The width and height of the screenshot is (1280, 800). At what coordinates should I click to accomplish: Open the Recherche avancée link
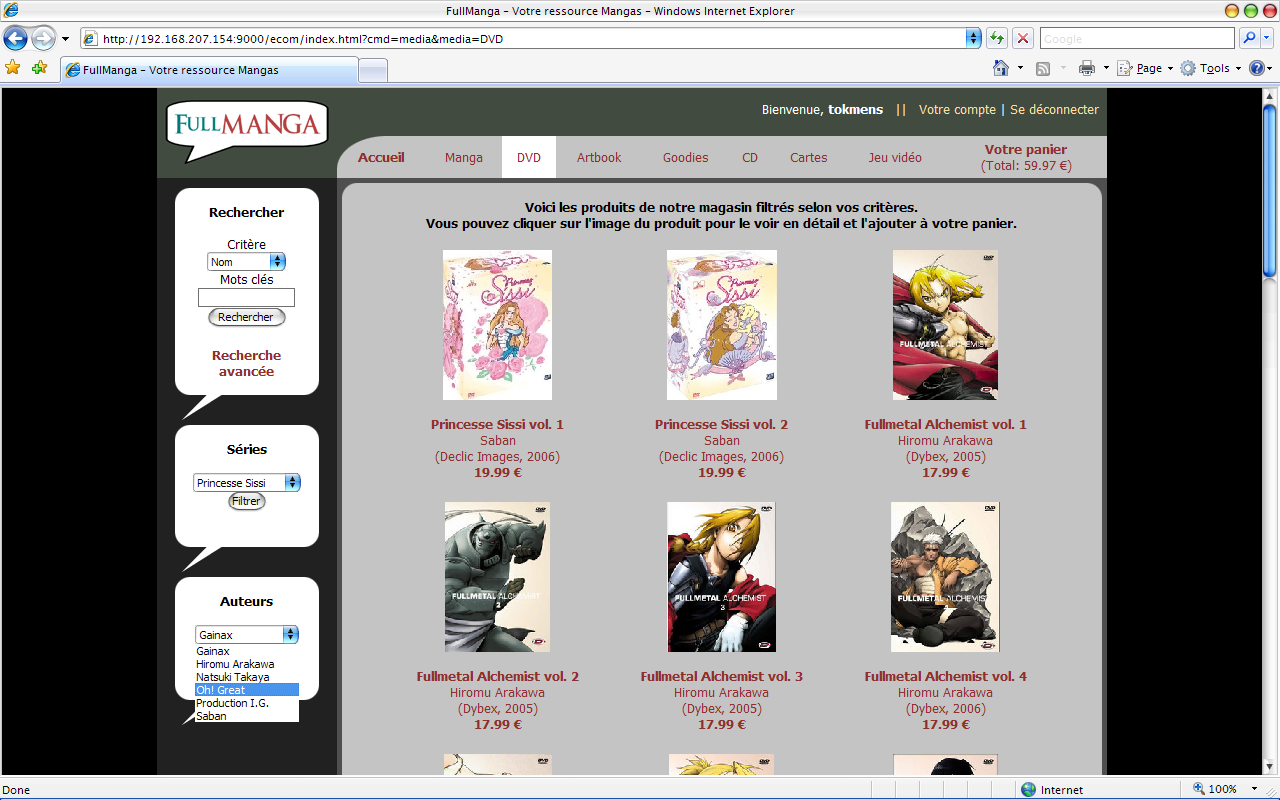pyautogui.click(x=246, y=363)
